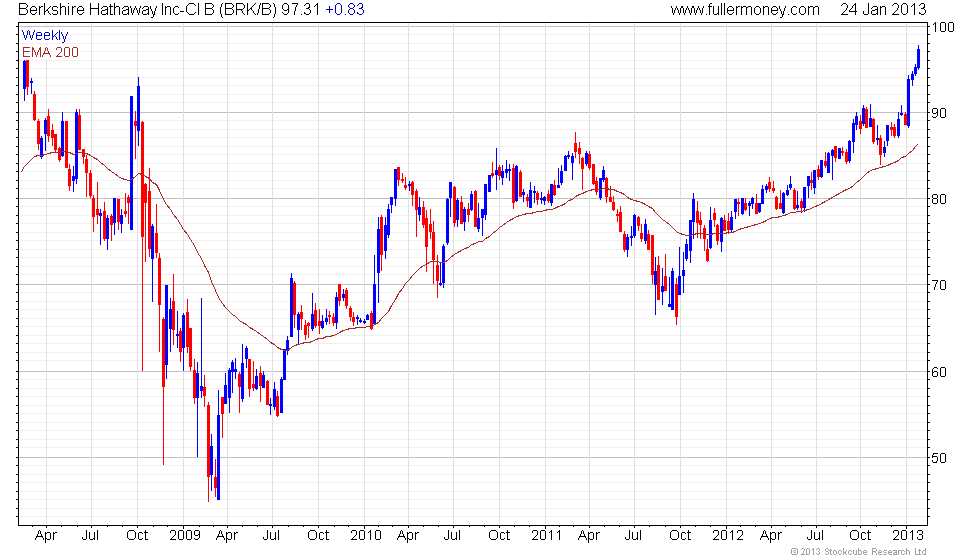
Task: Click the 70 price axis label
Action: point(939,286)
